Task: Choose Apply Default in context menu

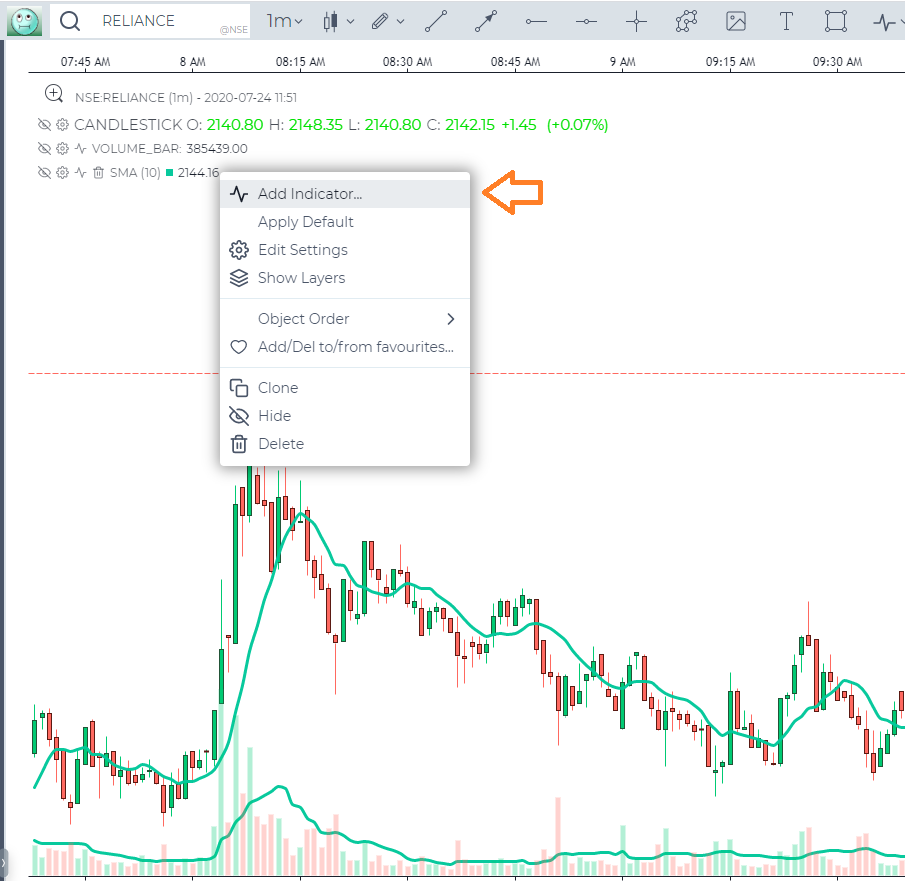Action: pos(345,222)
